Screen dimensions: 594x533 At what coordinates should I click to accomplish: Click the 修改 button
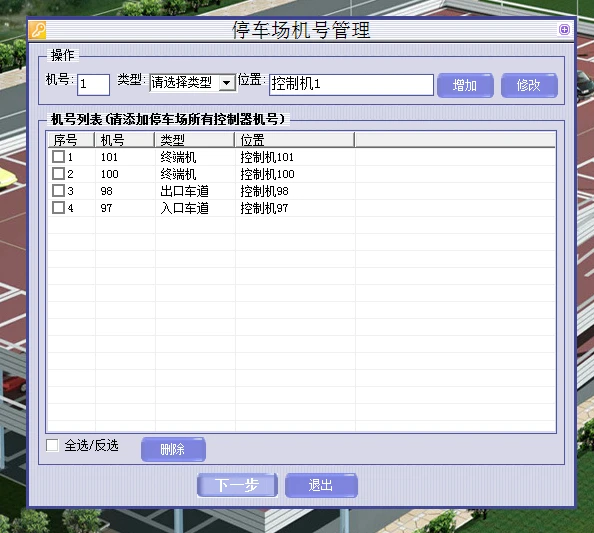coord(529,85)
